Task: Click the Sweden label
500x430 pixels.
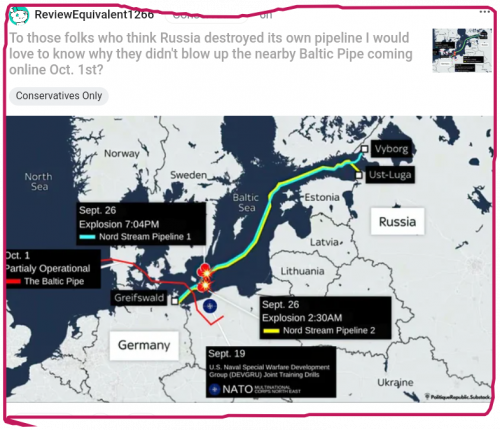Action: tap(188, 175)
